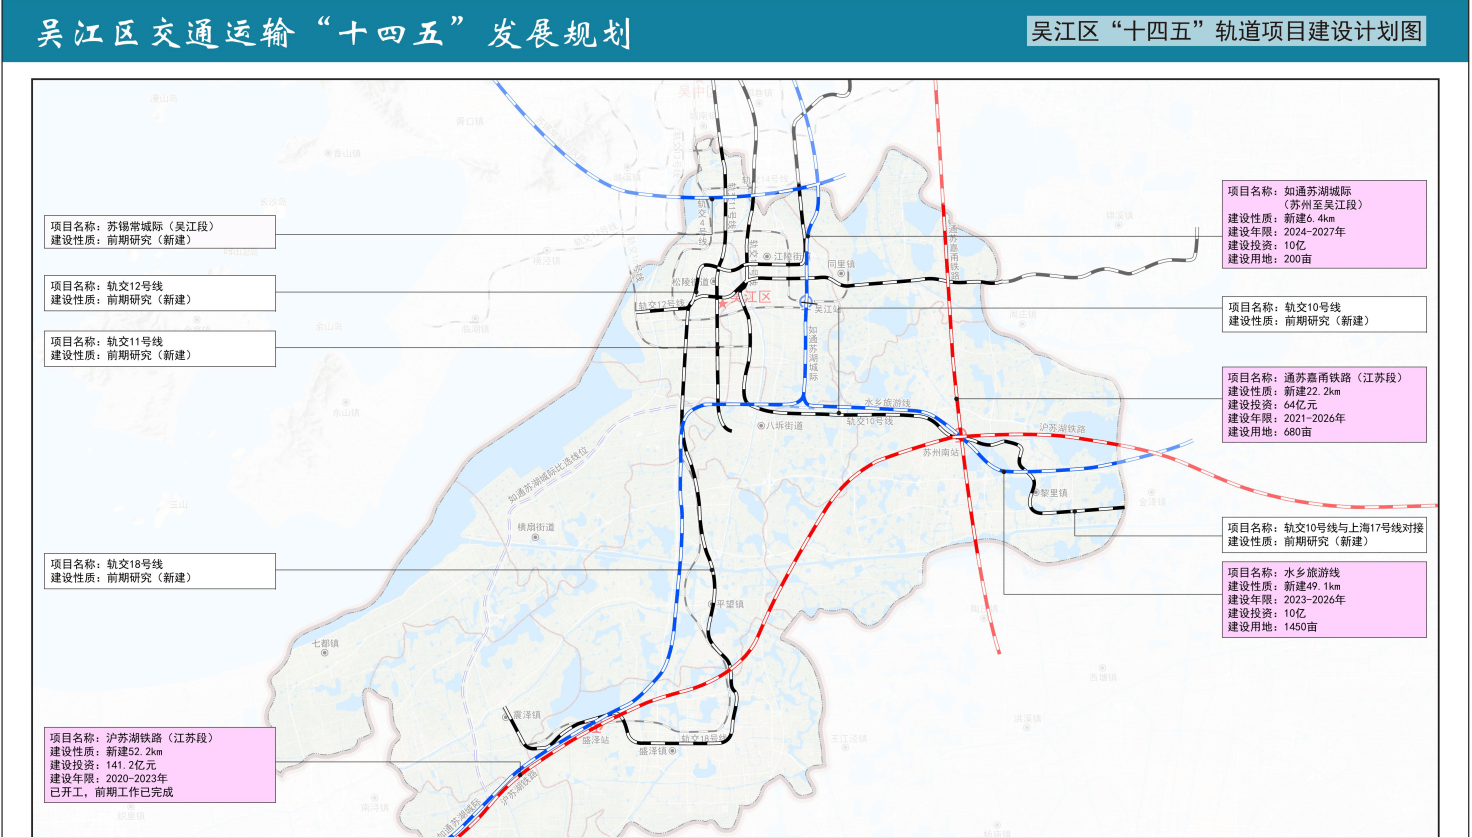This screenshot has width=1472, height=838.
Task: Click 建设性质:新建52.2km in the 沪苏湖铁路 box
Action: coord(106,752)
